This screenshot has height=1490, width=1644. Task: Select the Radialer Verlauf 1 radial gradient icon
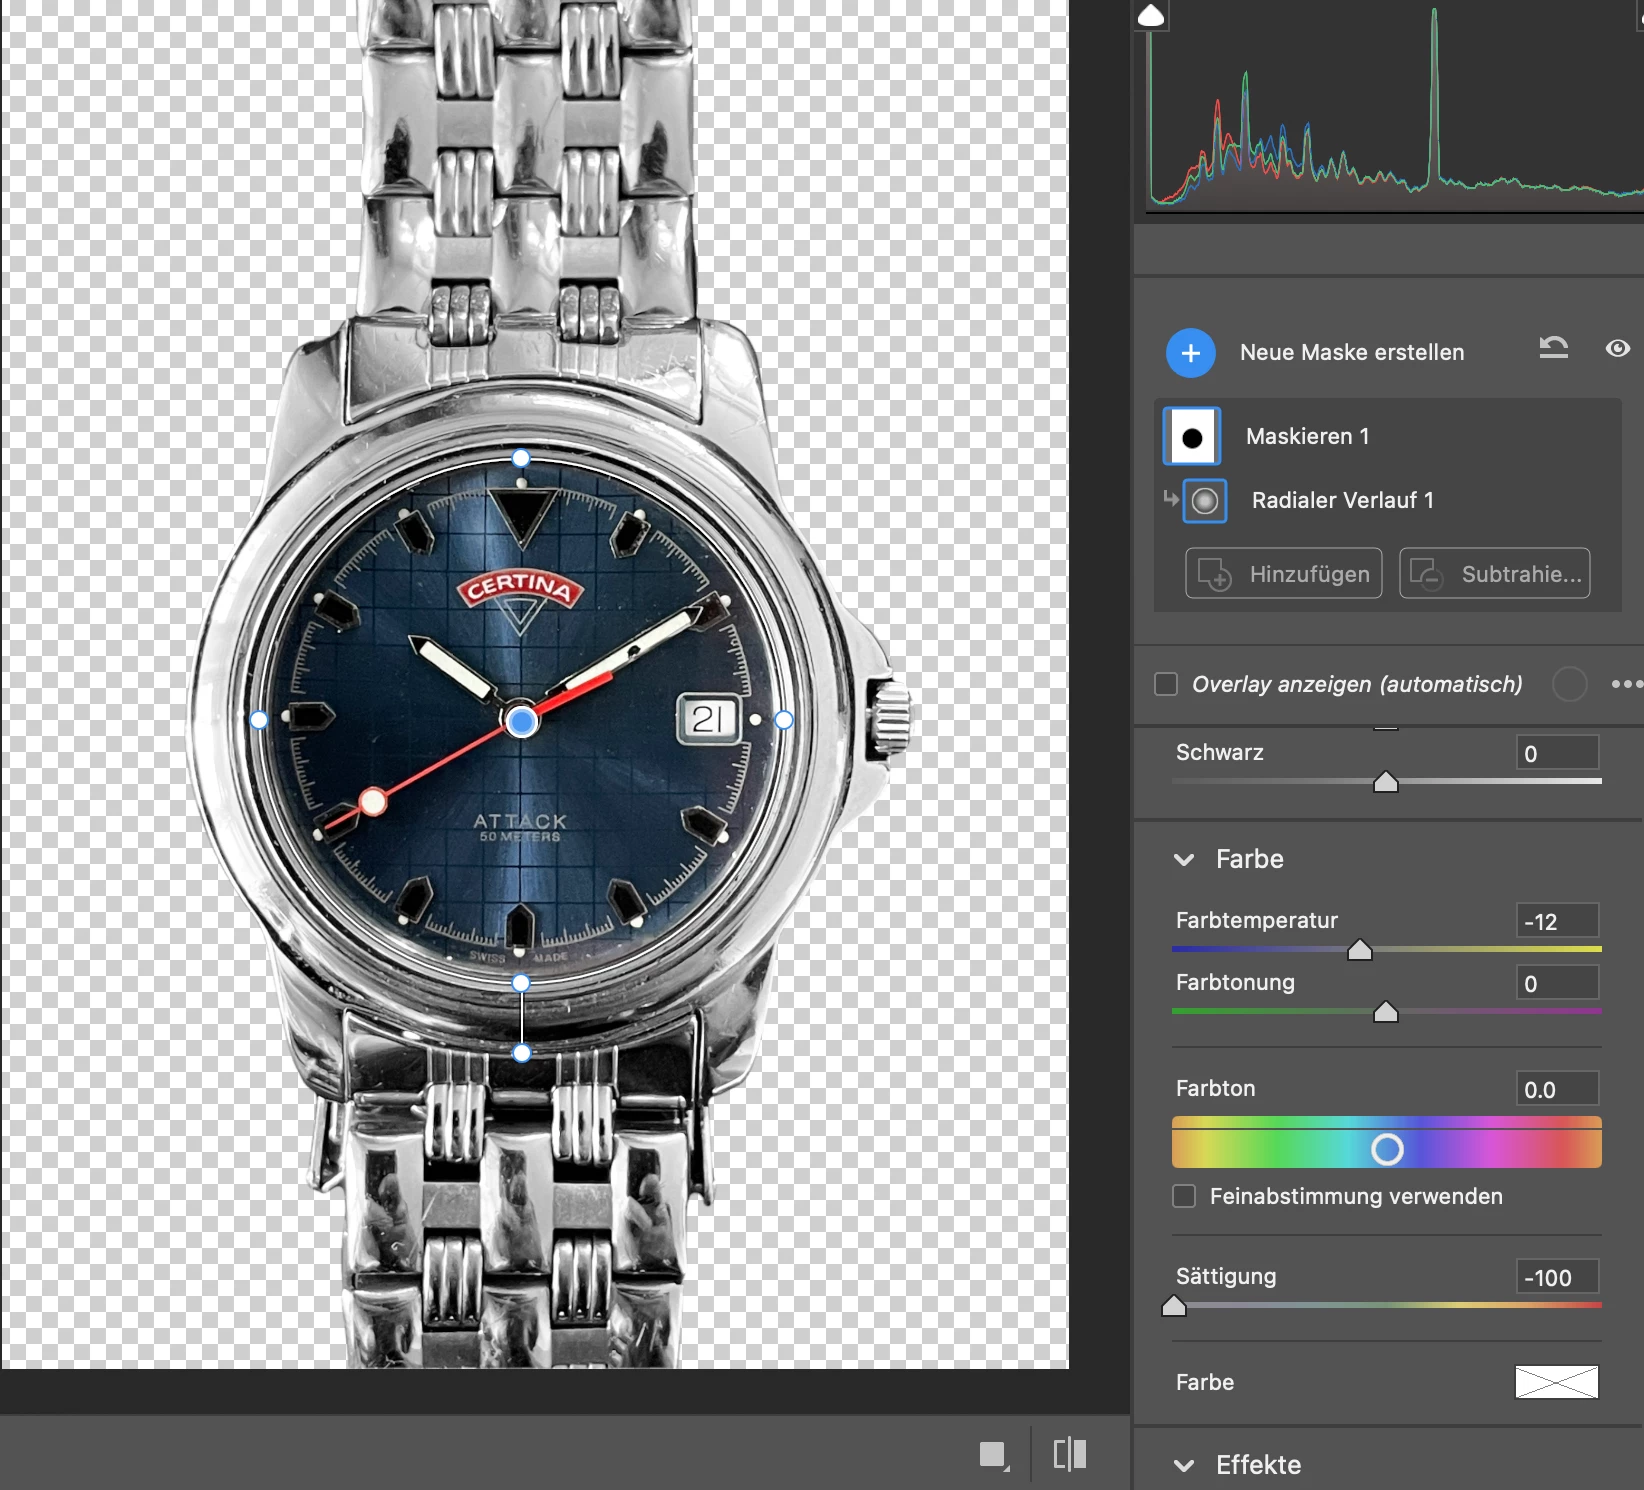point(1205,500)
